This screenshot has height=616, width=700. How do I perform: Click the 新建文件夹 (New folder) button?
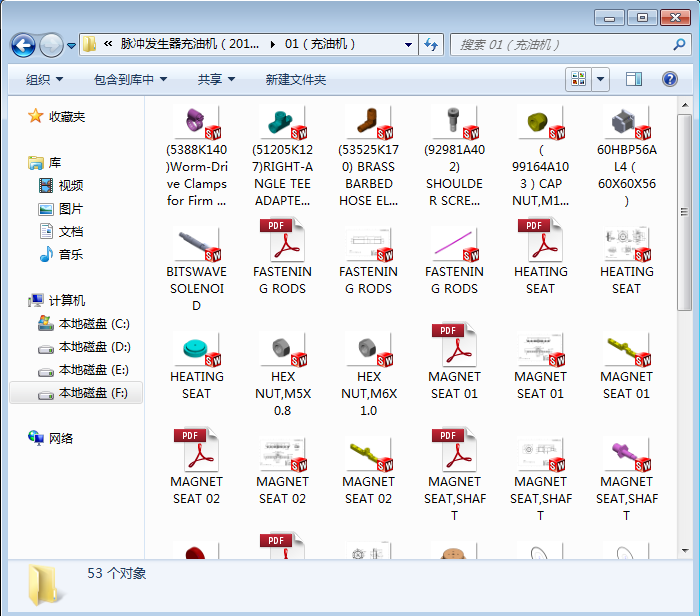pos(295,79)
